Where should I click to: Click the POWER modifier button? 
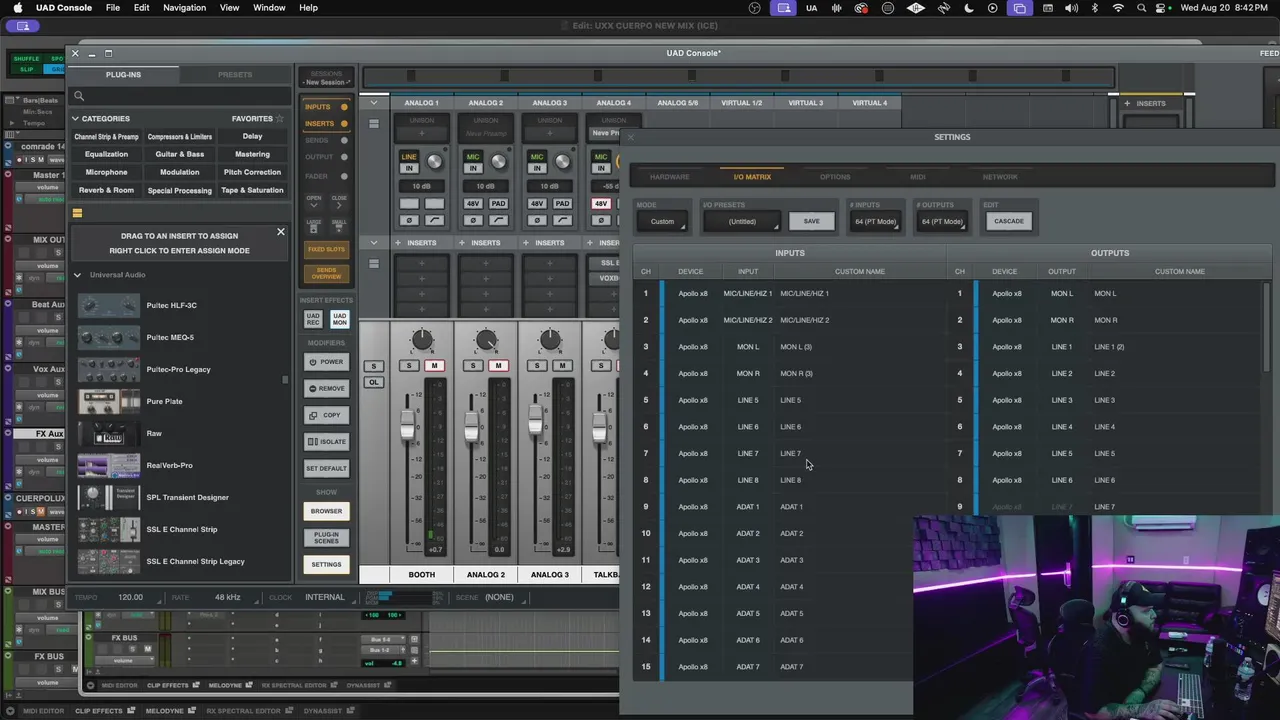point(326,362)
